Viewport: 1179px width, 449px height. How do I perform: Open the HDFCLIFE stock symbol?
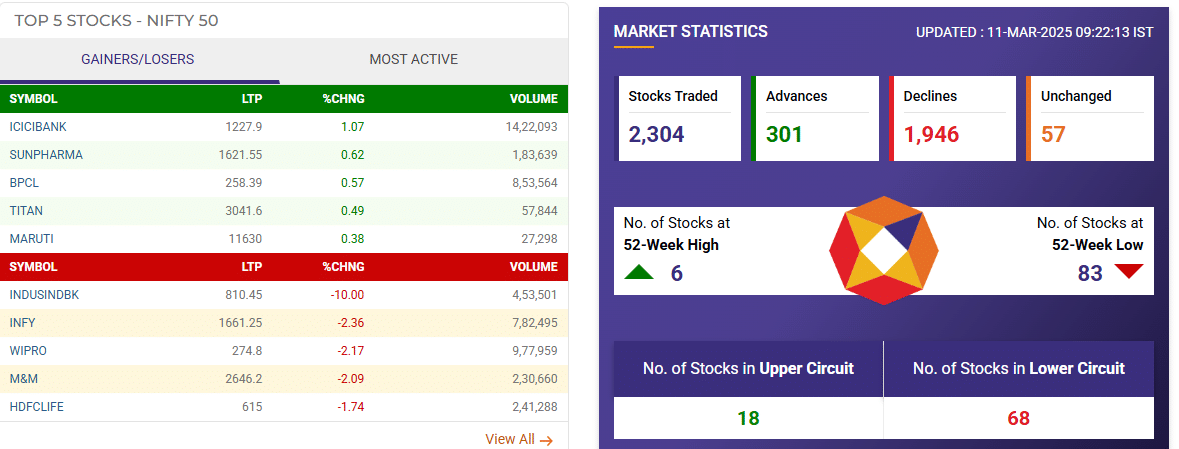(36, 407)
